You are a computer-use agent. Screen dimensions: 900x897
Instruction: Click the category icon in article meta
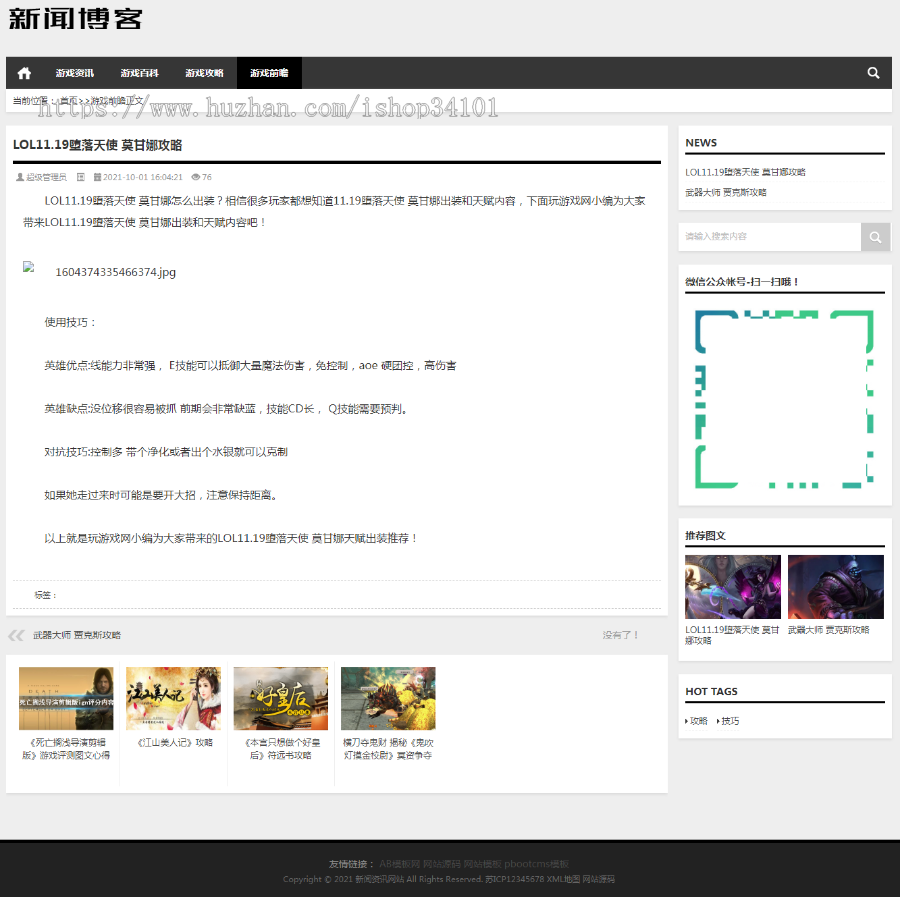[81, 177]
